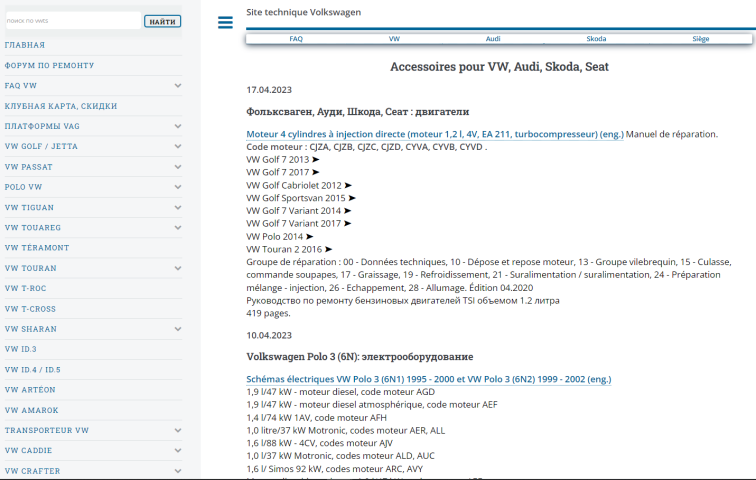Screen dimensions: 756x480
Task: Open VW T-ROC sidebar item
Action: pyautogui.click(x=26, y=288)
